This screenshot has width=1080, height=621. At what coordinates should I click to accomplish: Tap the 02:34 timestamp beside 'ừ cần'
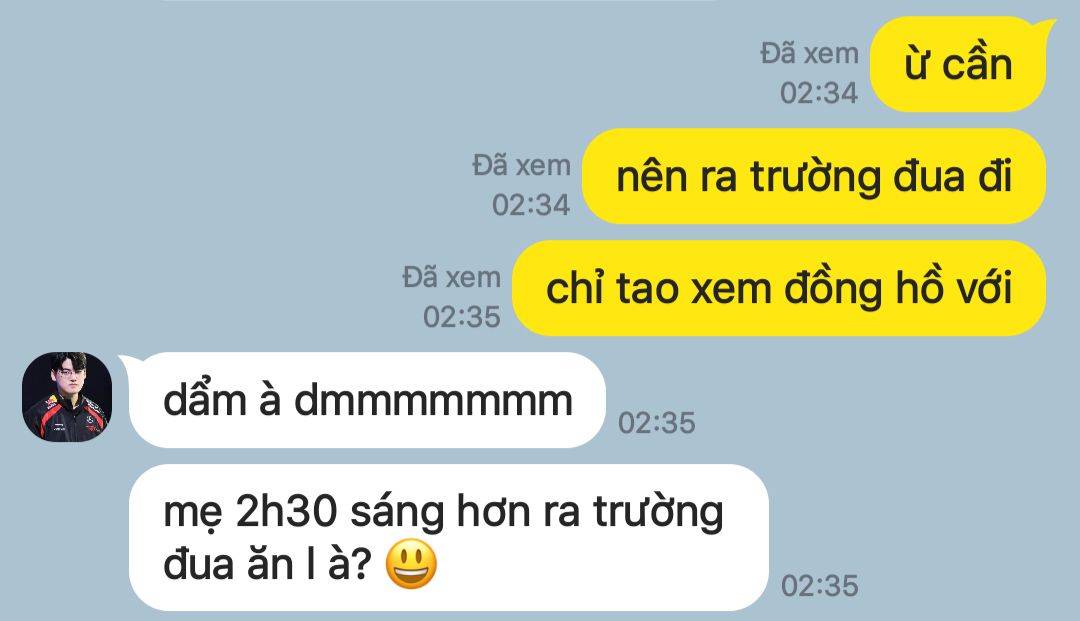click(819, 93)
